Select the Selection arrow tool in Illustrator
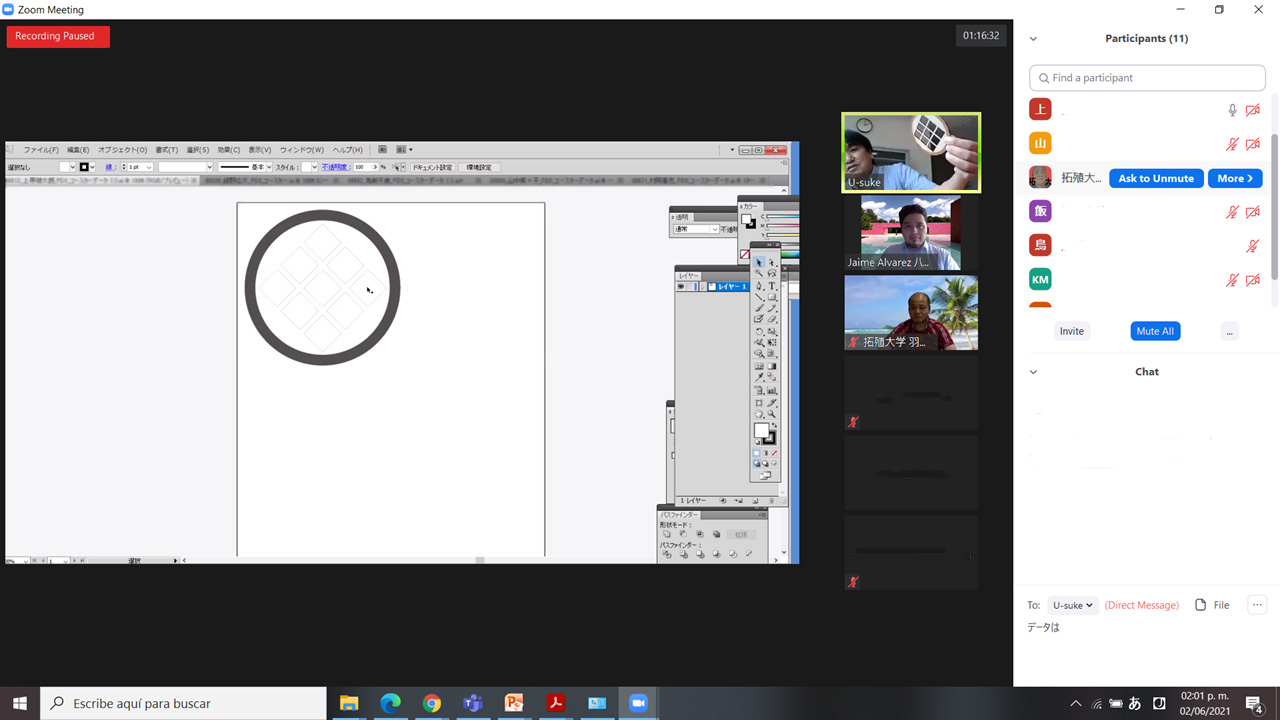 759,263
